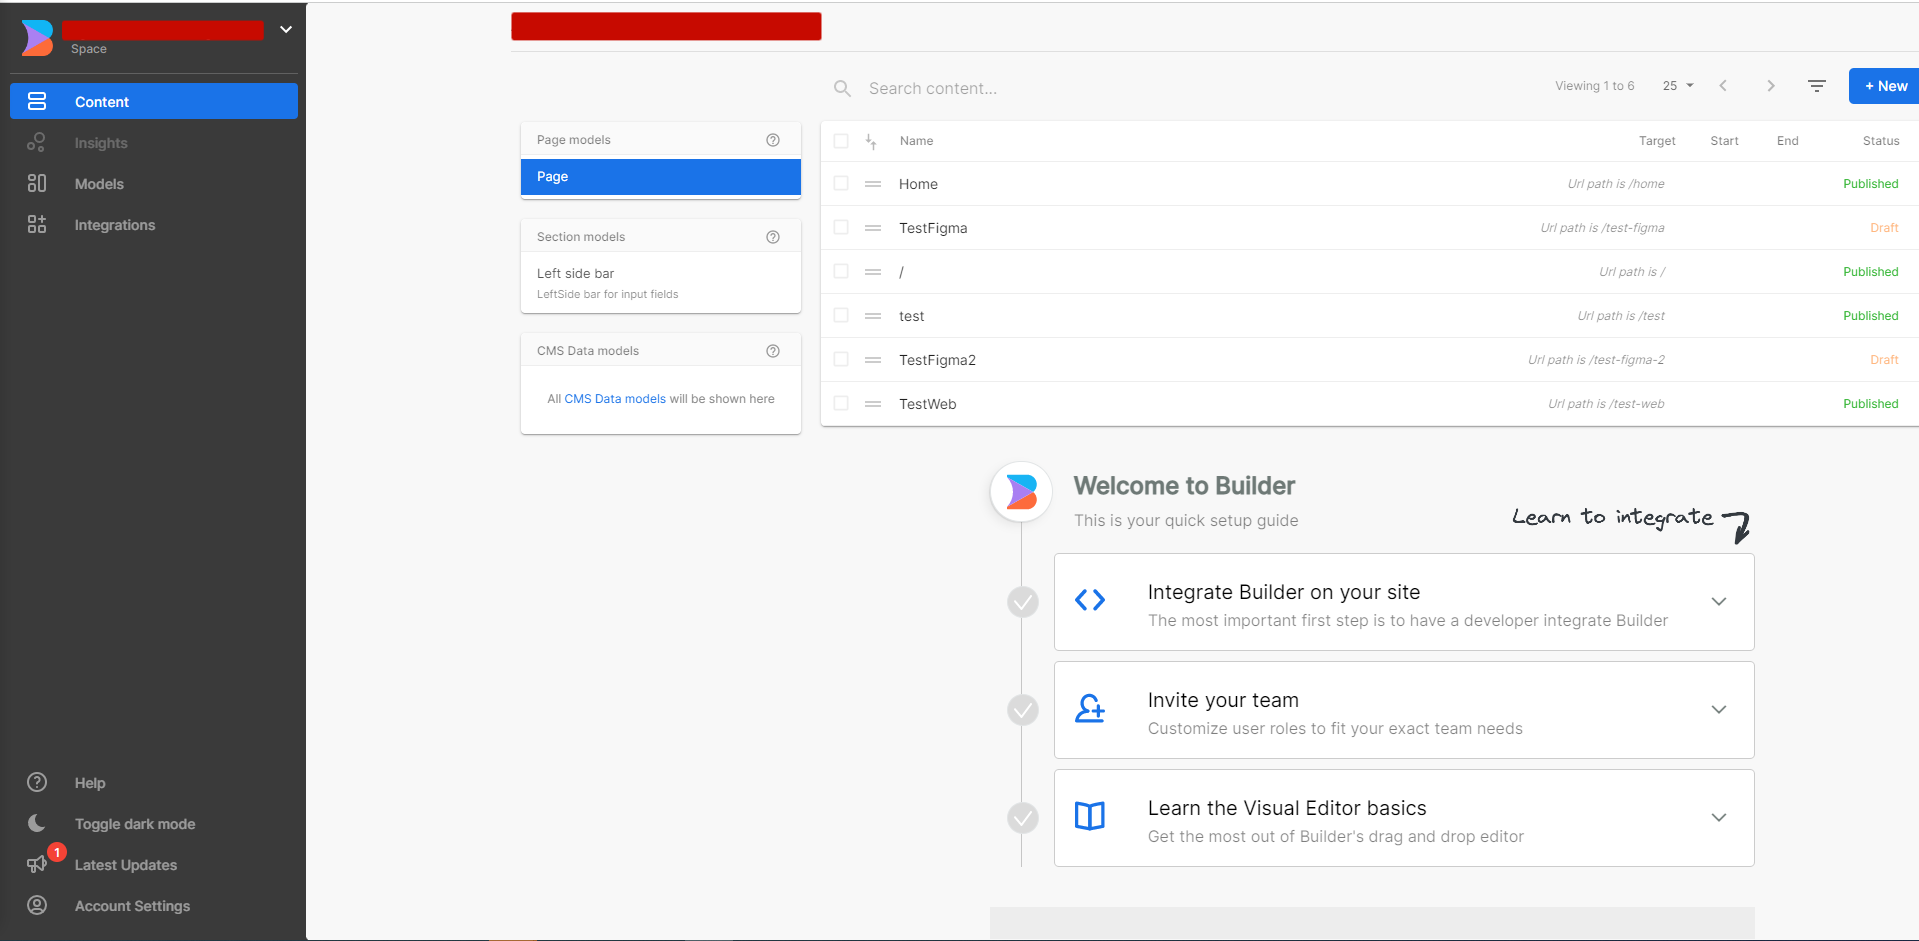Click the Insights icon in the sidebar
This screenshot has width=1919, height=941.
pos(37,143)
